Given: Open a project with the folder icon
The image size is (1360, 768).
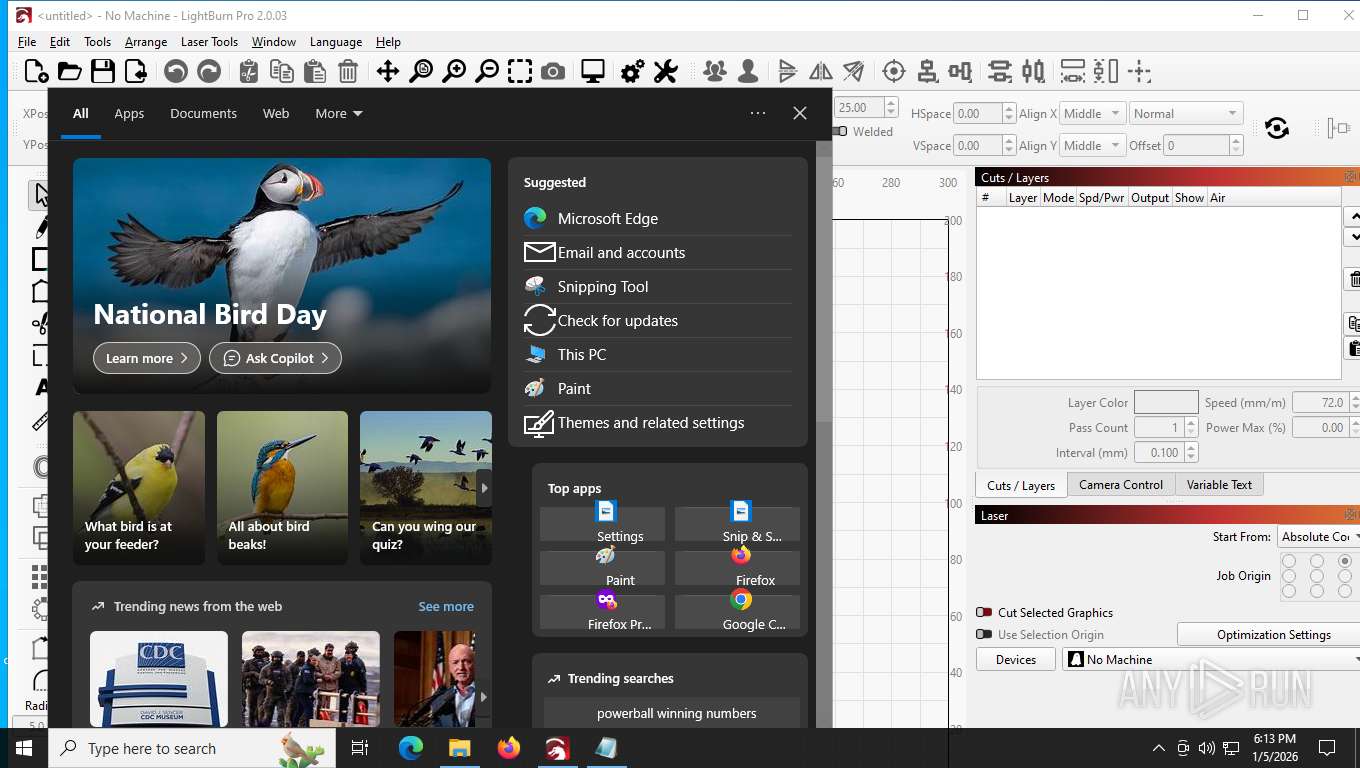Looking at the screenshot, I should (69, 71).
